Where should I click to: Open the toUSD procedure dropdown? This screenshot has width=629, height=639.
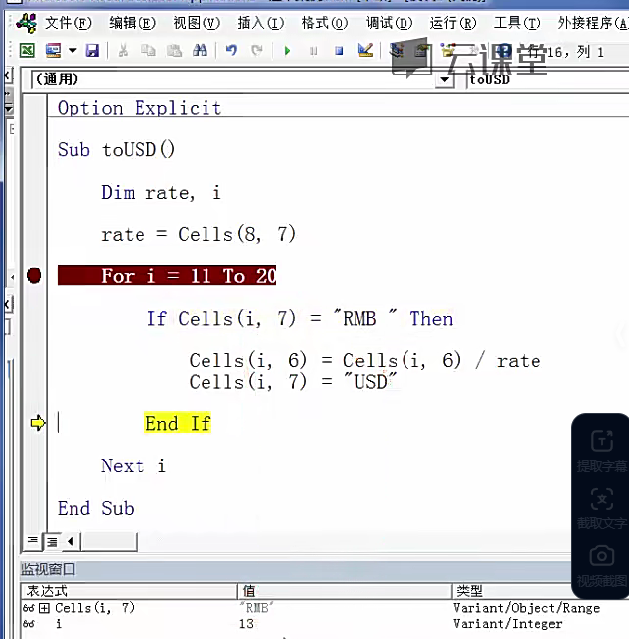pyautogui.click(x=547, y=79)
